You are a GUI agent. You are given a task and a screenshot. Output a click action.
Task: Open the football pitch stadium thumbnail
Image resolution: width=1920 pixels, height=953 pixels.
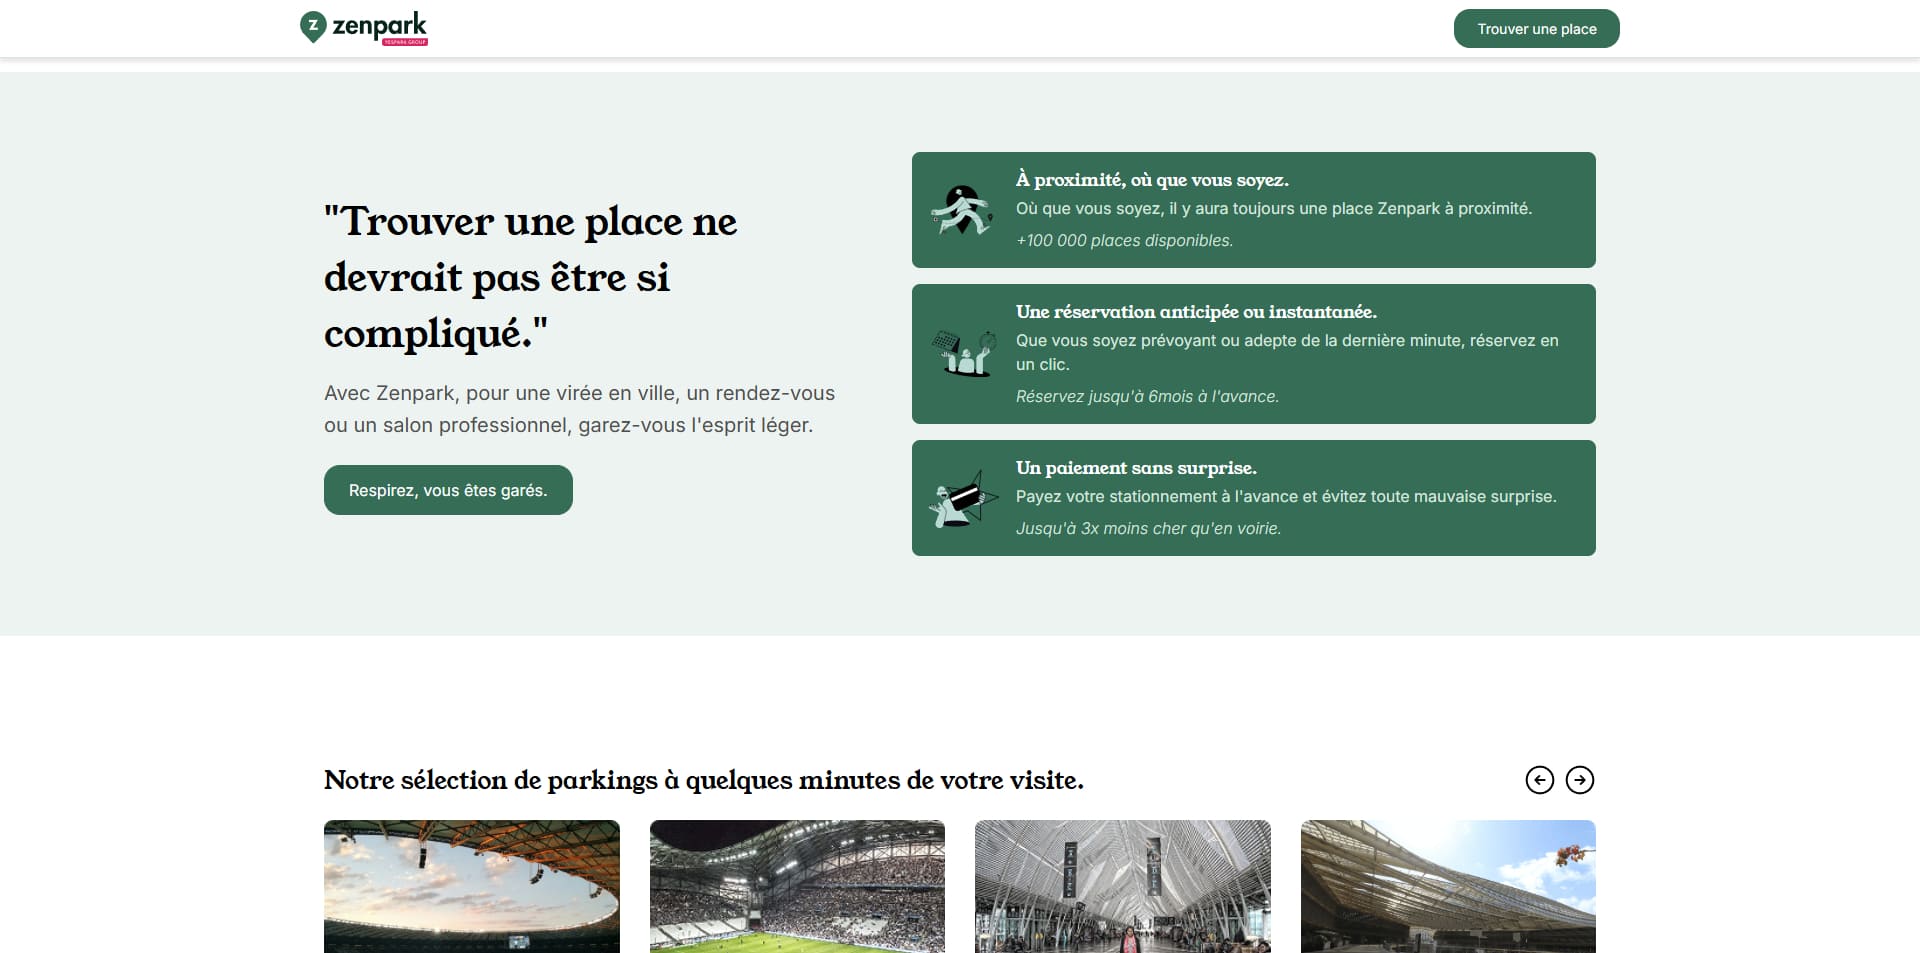click(797, 886)
